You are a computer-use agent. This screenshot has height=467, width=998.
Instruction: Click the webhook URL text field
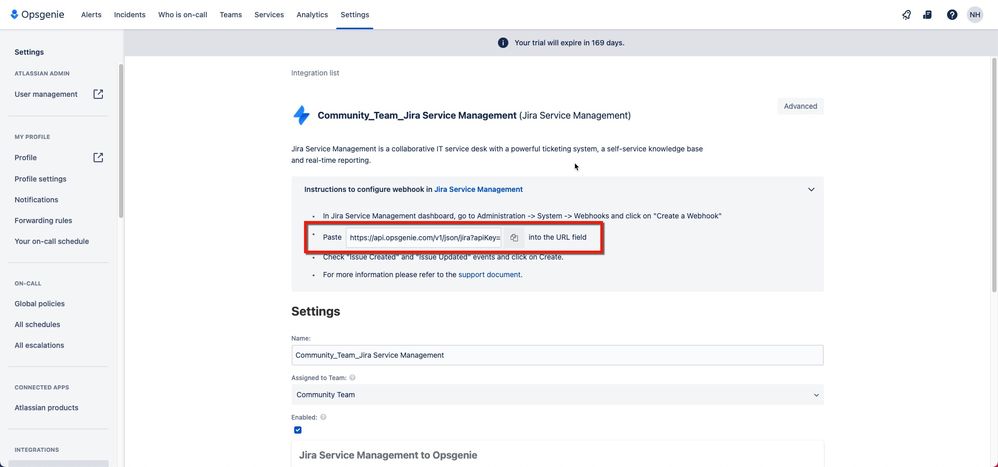point(425,237)
